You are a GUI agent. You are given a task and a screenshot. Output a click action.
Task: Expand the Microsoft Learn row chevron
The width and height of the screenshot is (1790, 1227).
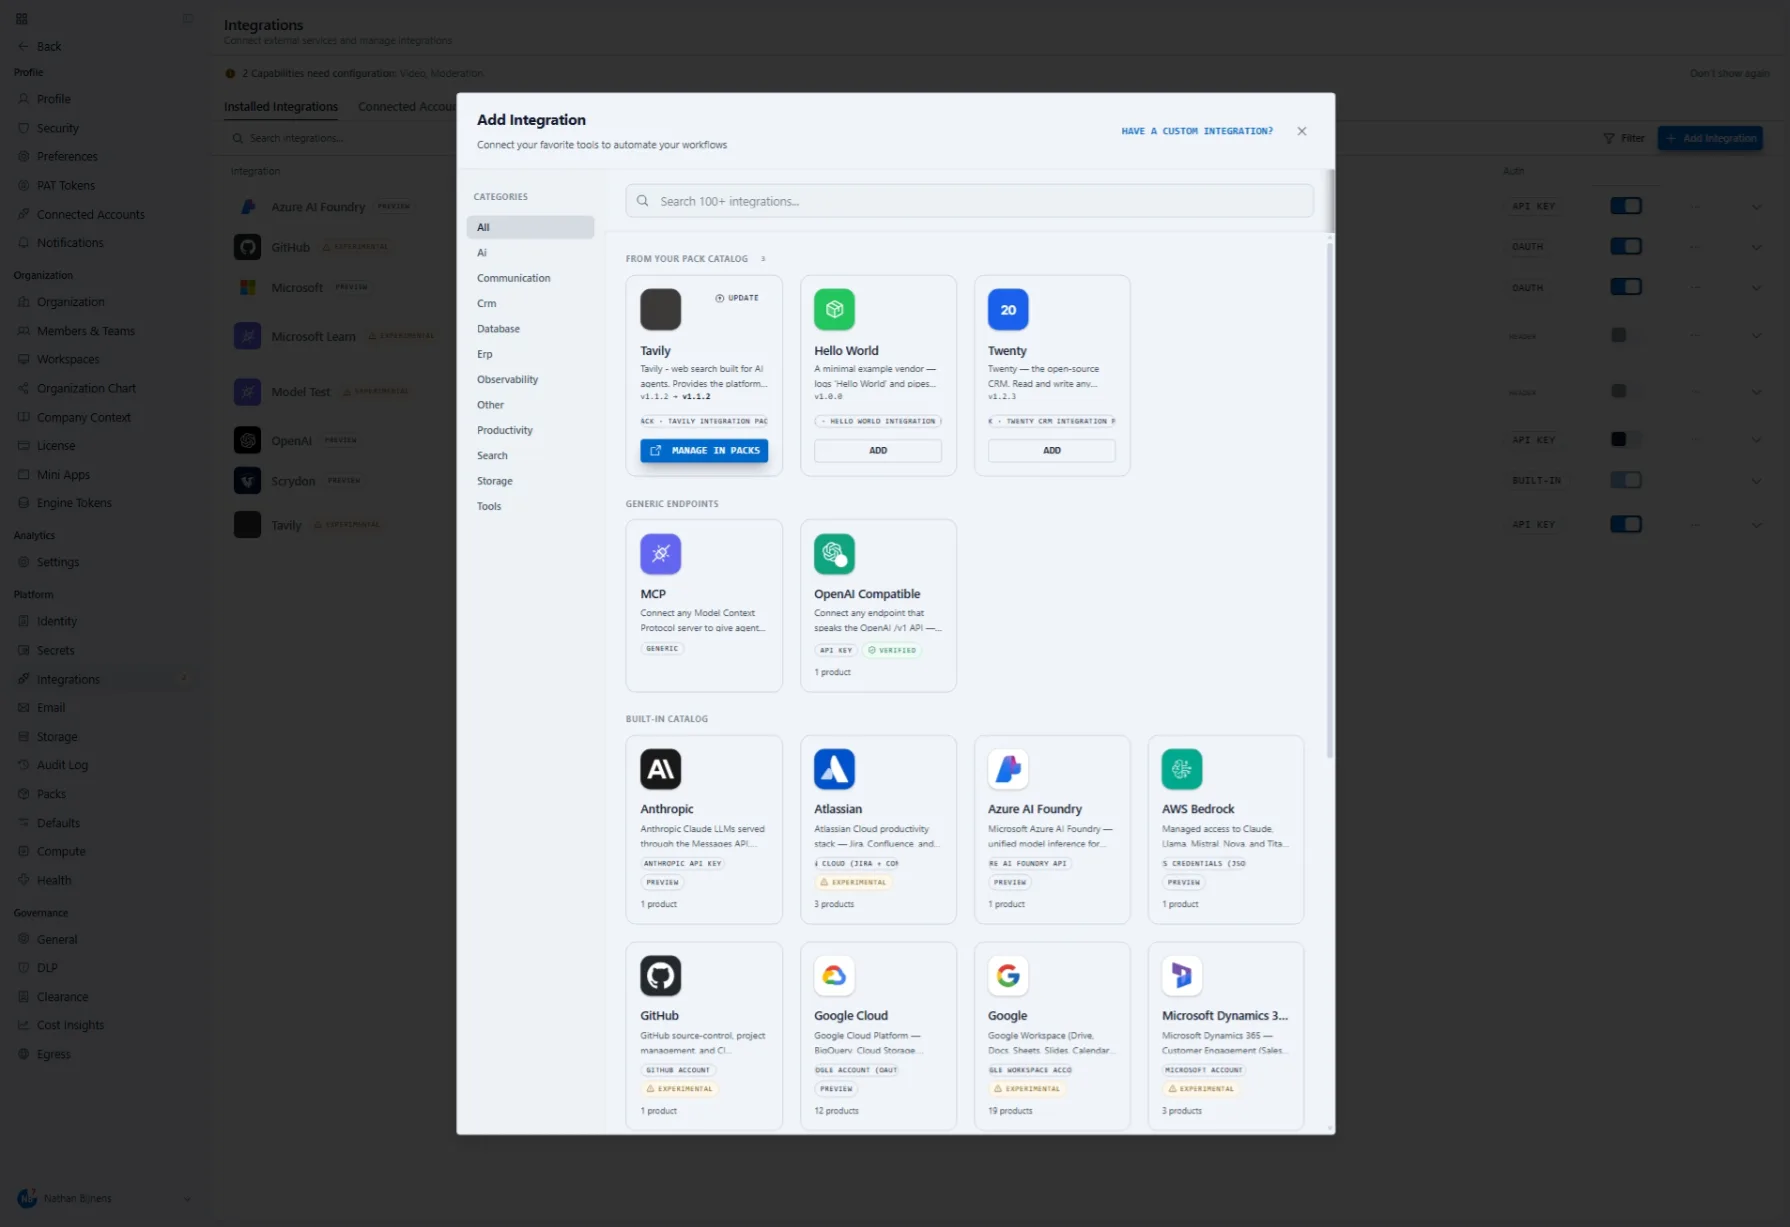tap(1757, 336)
